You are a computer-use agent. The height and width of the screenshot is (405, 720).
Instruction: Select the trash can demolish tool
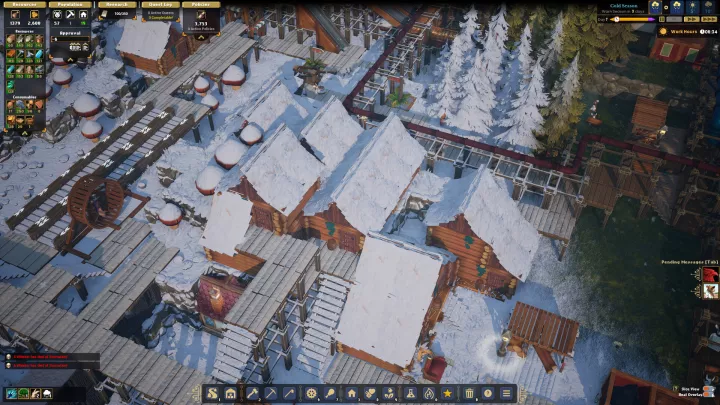point(468,393)
